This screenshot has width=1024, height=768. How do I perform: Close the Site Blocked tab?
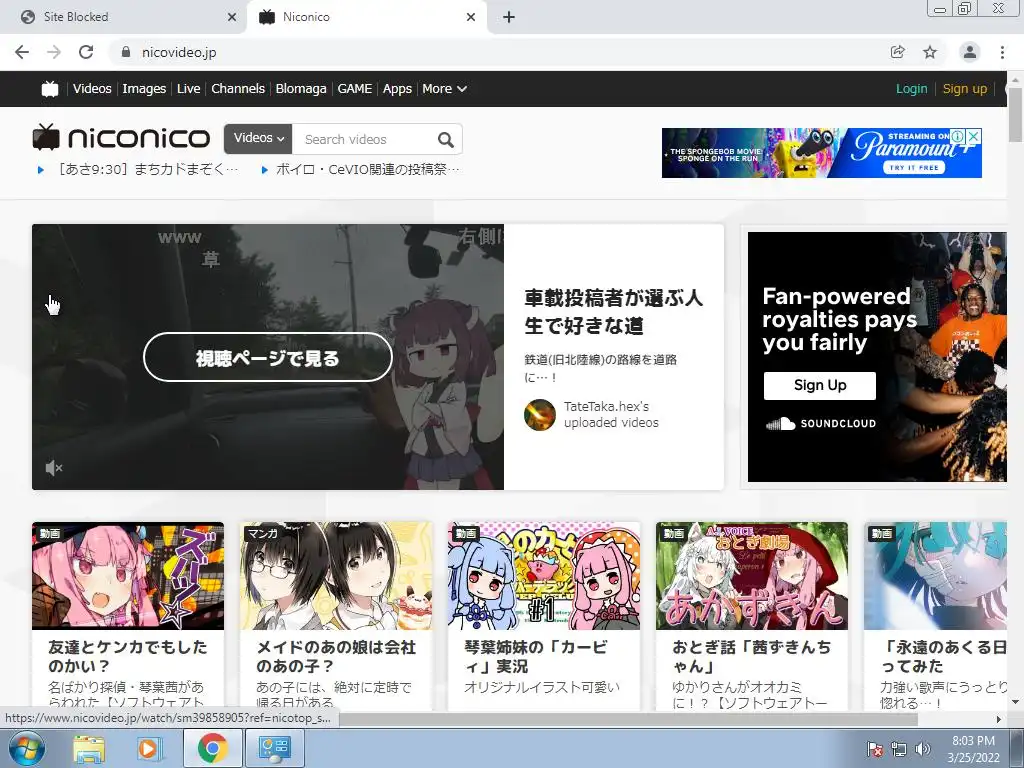click(x=232, y=17)
